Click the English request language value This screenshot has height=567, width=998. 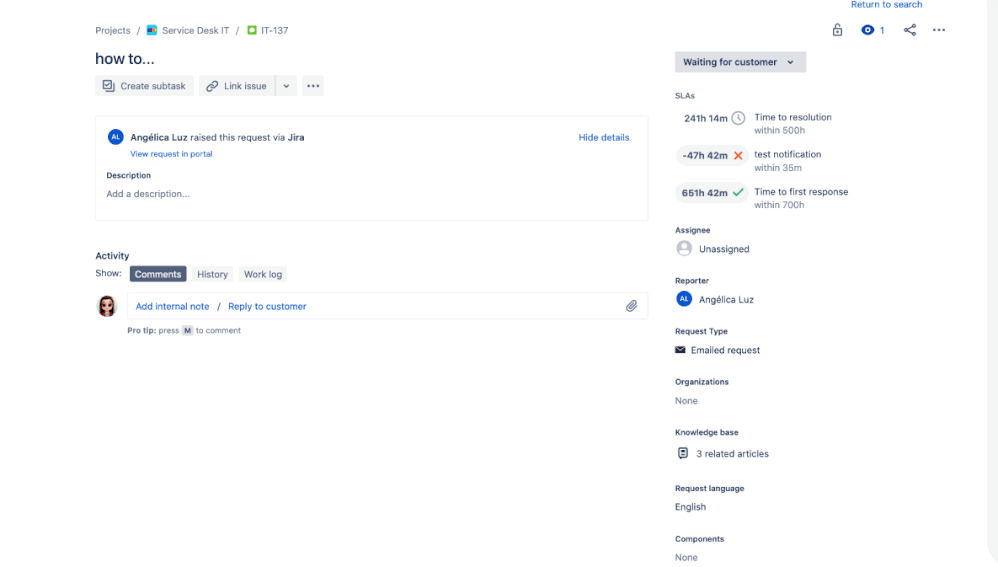tap(691, 507)
